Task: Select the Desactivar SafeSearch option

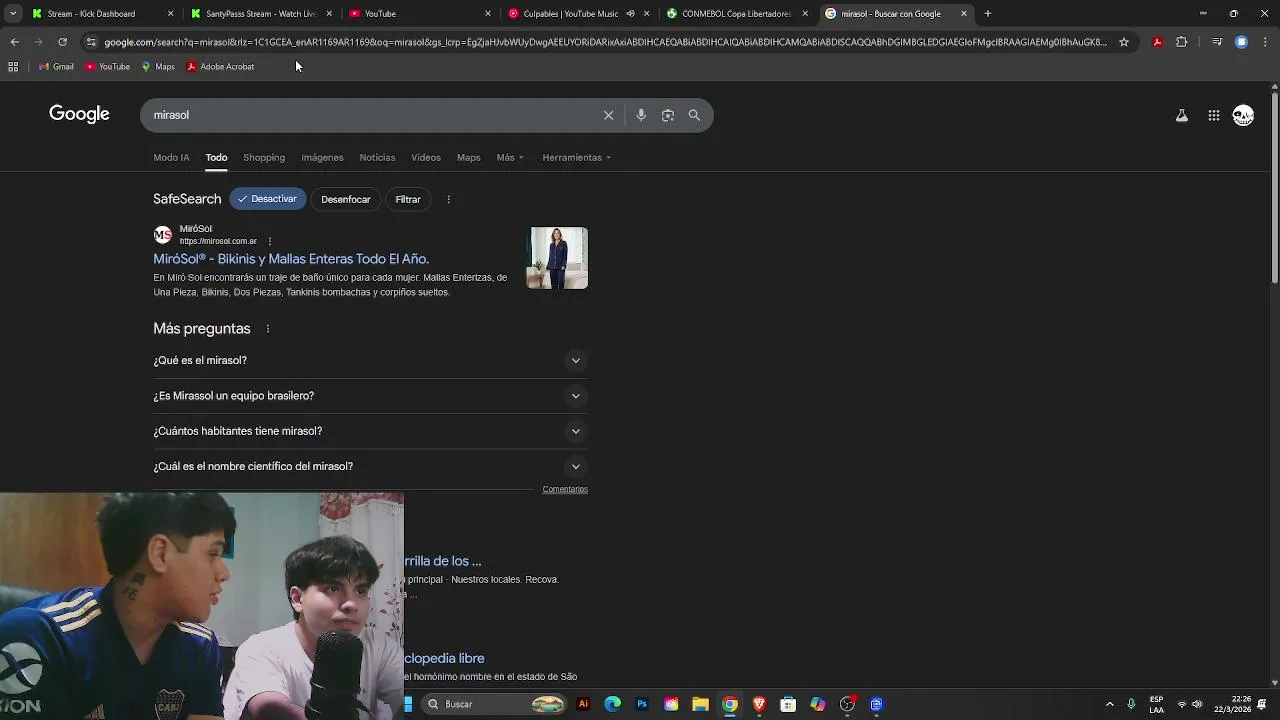Action: click(268, 199)
